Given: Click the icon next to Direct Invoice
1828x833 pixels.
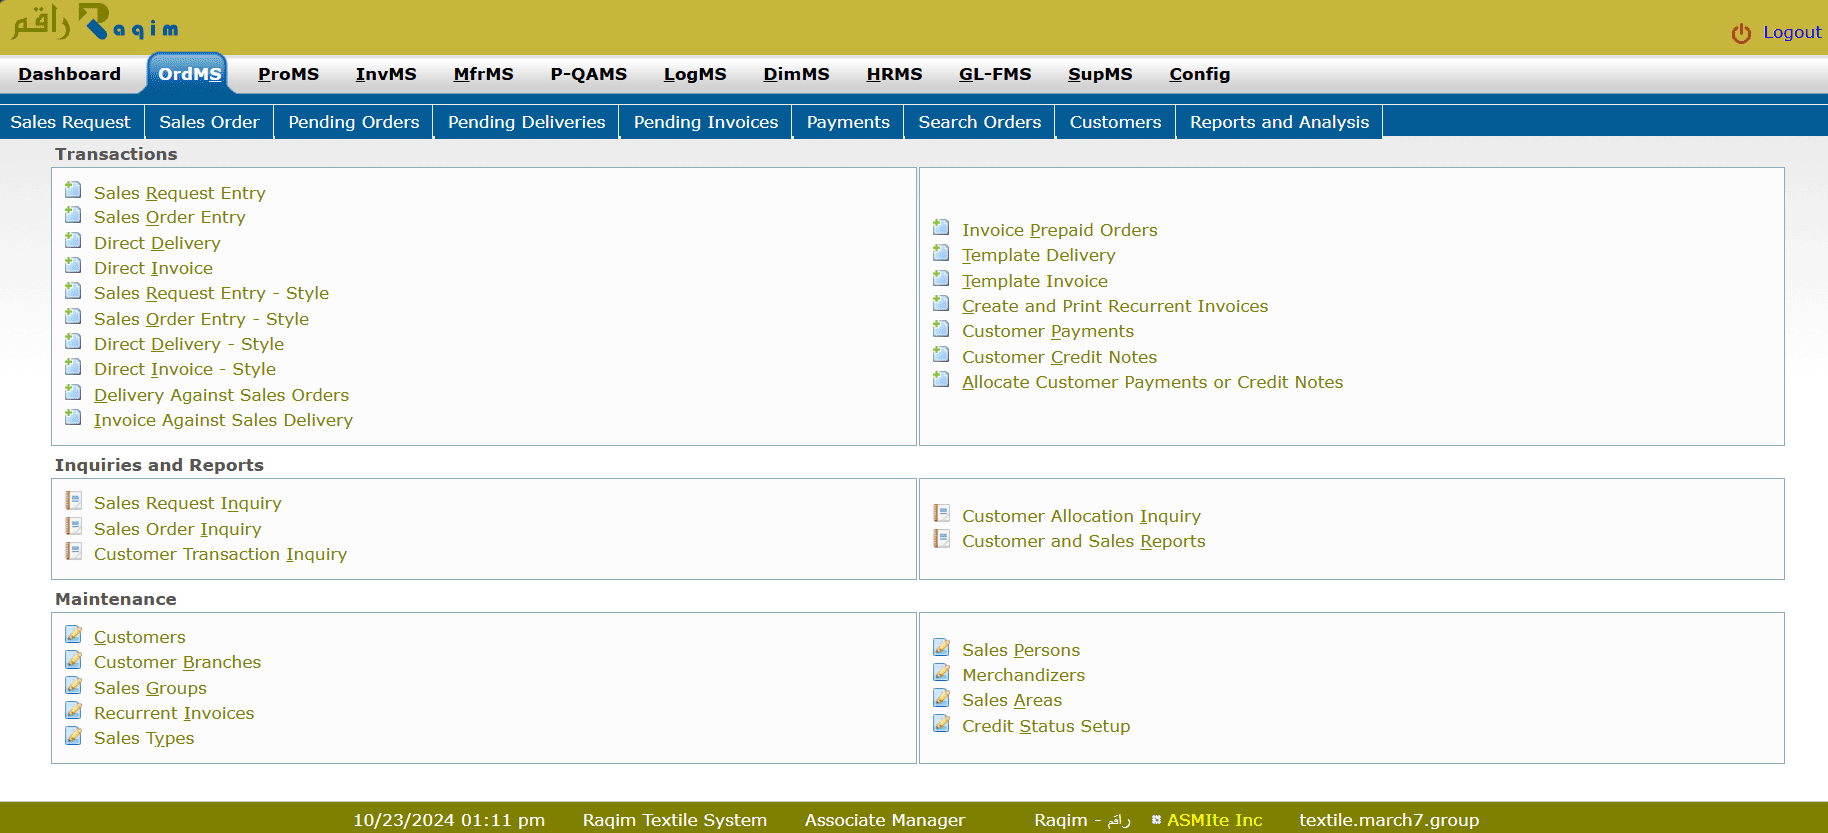Looking at the screenshot, I should click(73, 266).
